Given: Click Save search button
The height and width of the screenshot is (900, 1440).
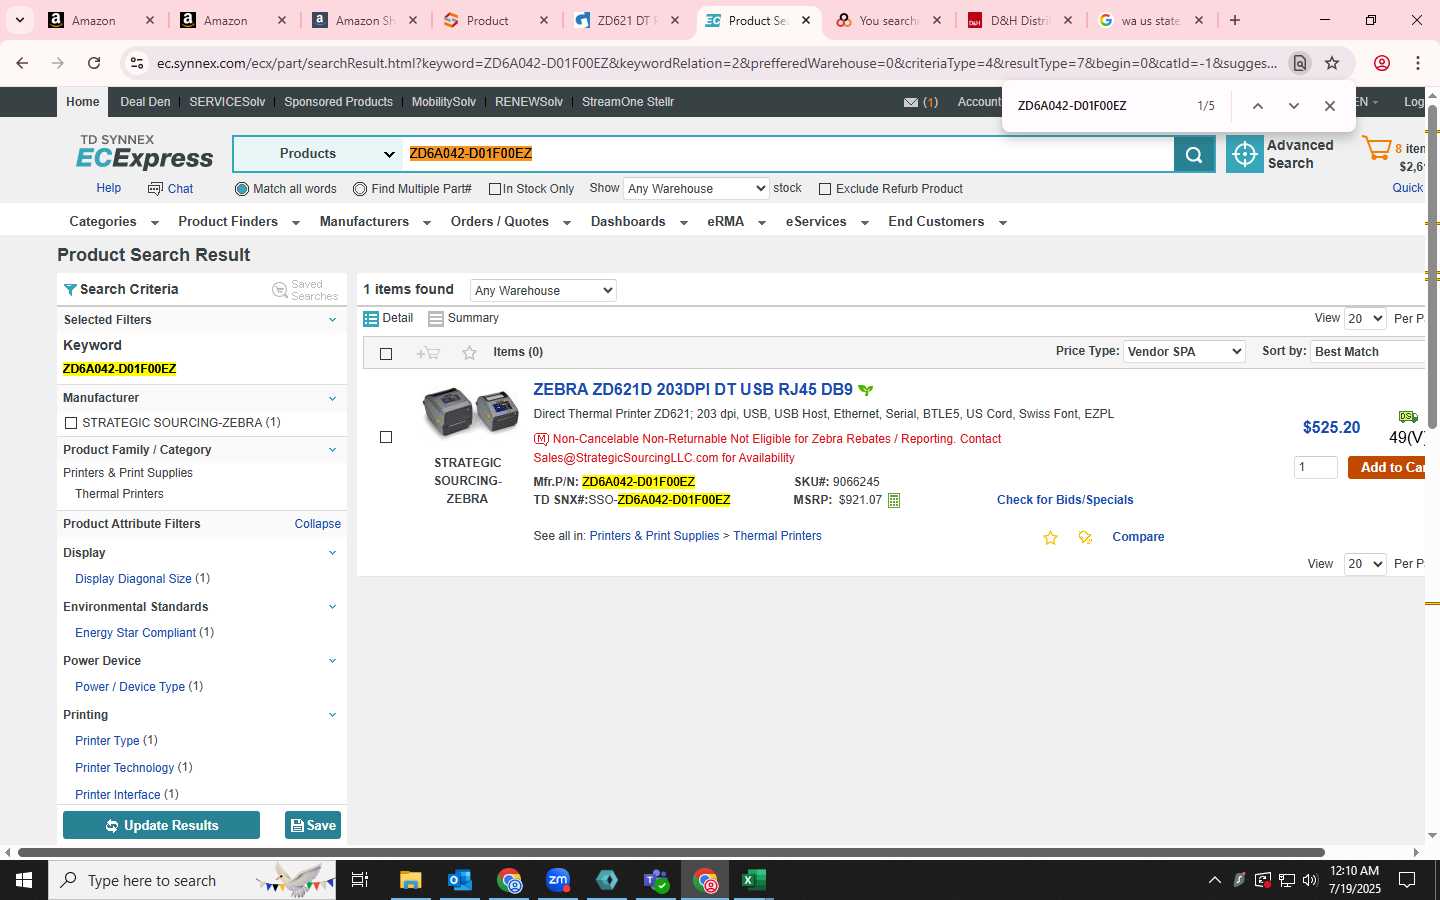Looking at the screenshot, I should 313,825.
